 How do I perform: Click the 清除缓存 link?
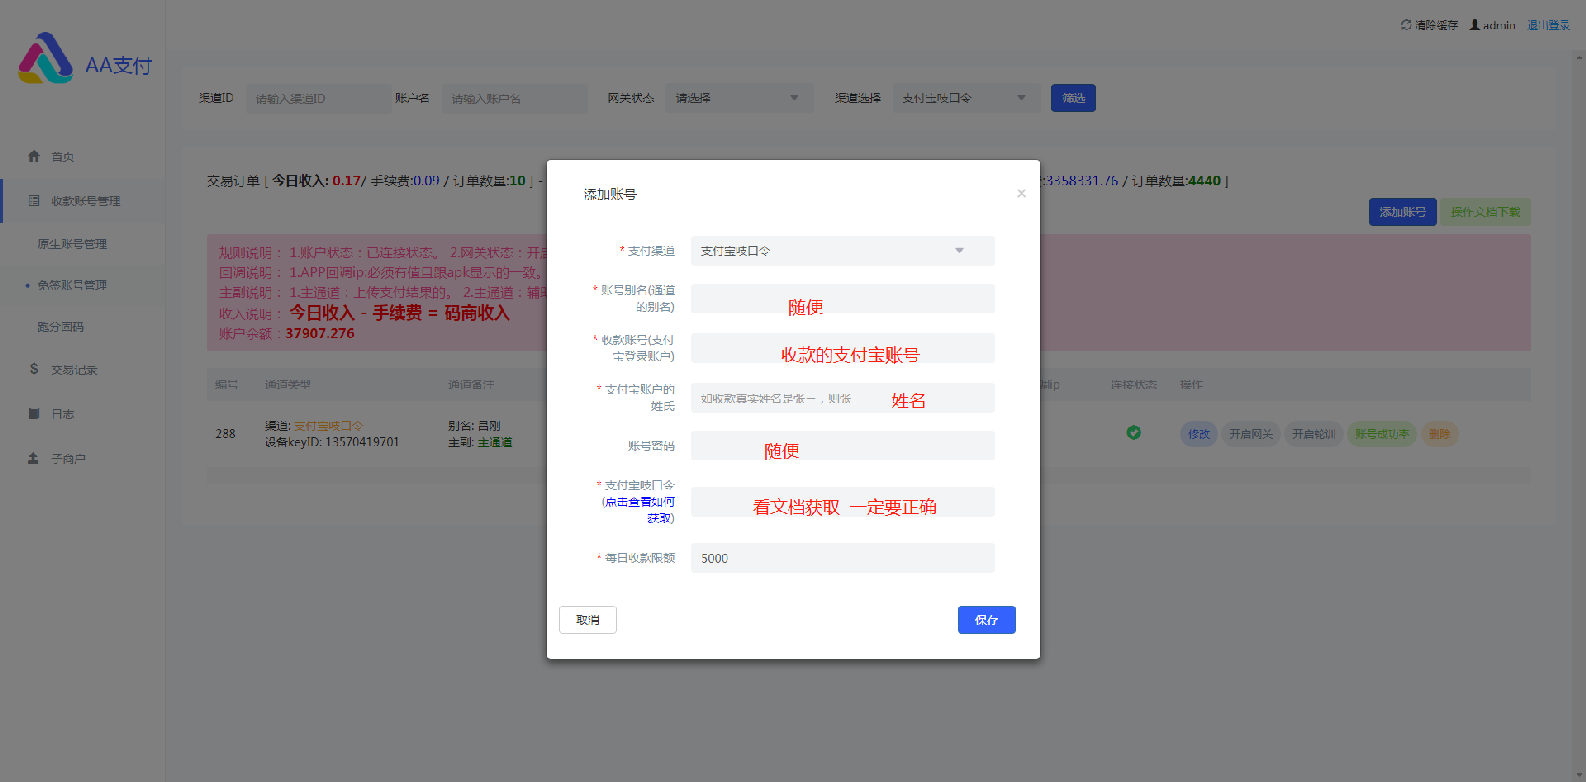[1437, 25]
